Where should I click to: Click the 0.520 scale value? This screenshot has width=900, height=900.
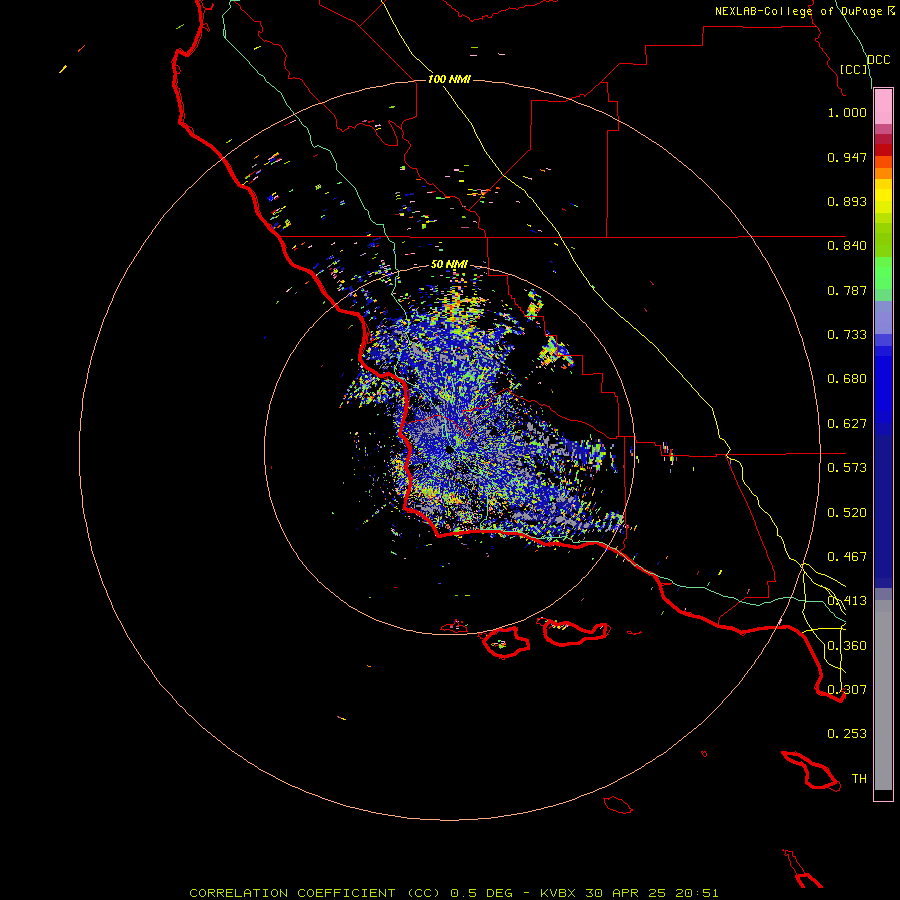pyautogui.click(x=847, y=513)
